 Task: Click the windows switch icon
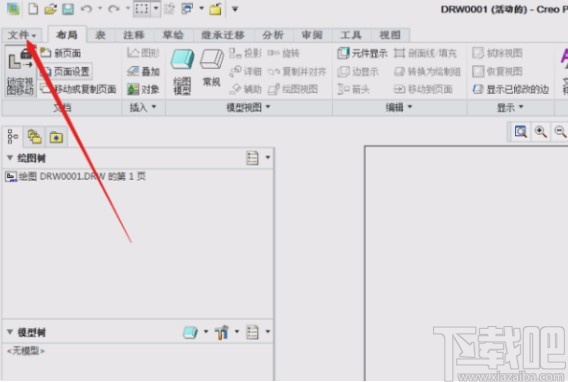[187, 9]
